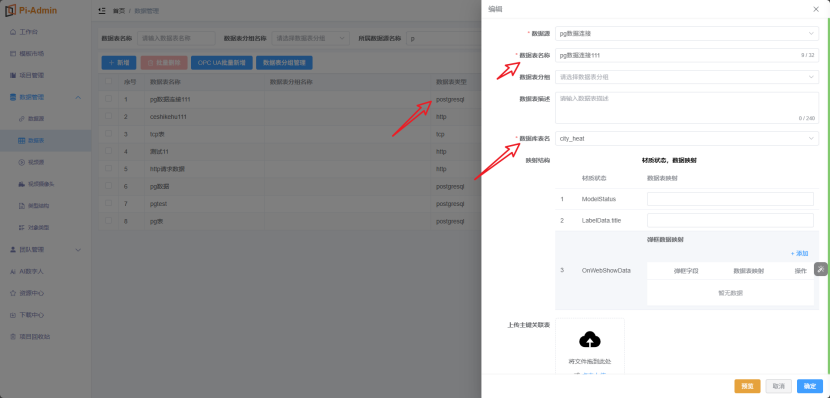The width and height of the screenshot is (830, 398).
Task: Click 数据管理 database icon in sidebar
Action: click(x=13, y=97)
